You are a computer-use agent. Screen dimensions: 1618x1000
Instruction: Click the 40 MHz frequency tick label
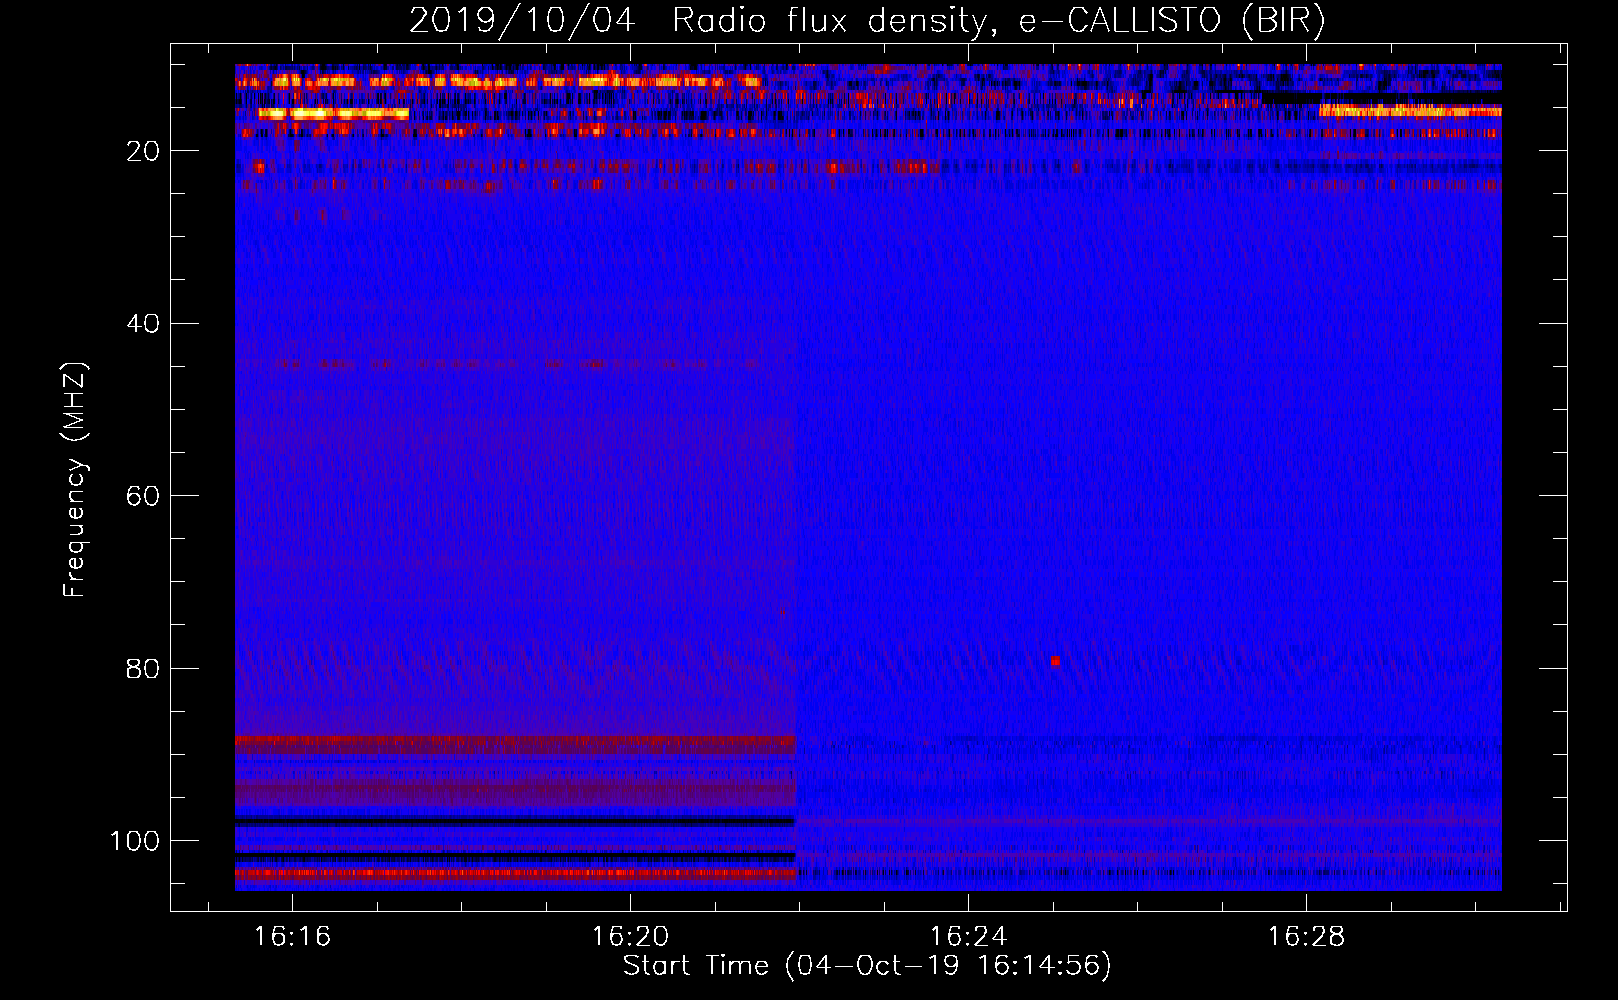(x=143, y=324)
